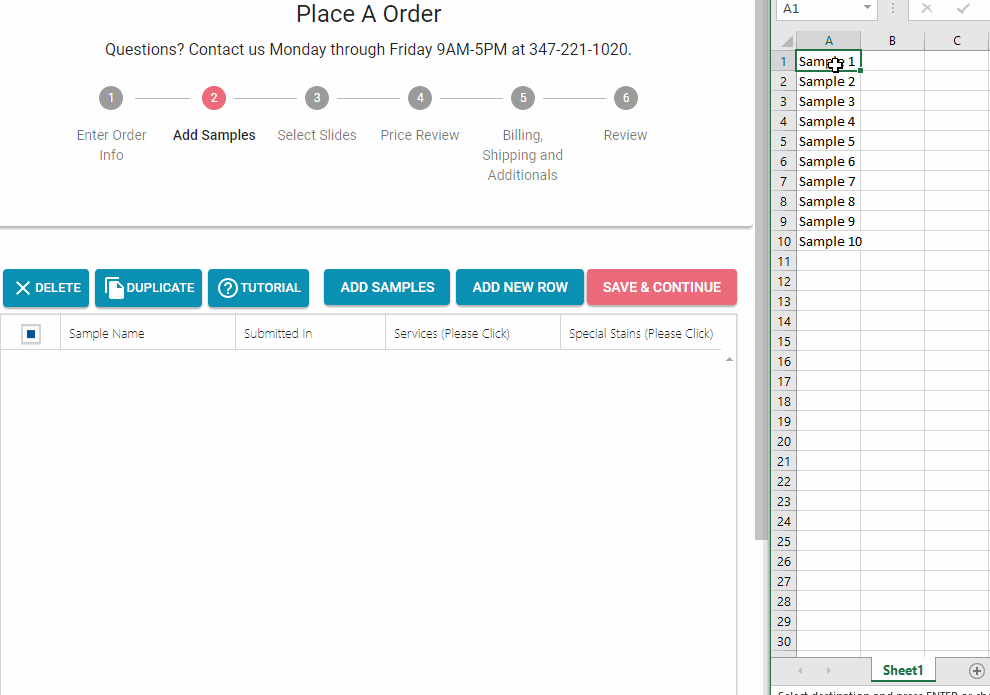
Task: Click the table scroll-up arrow
Action: [729, 359]
